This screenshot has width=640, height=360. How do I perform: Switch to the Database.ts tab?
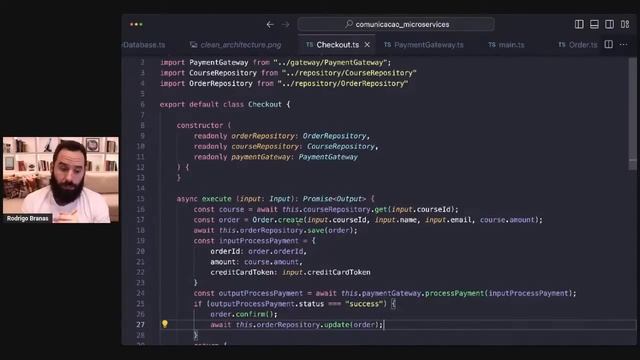pyautogui.click(x=144, y=45)
